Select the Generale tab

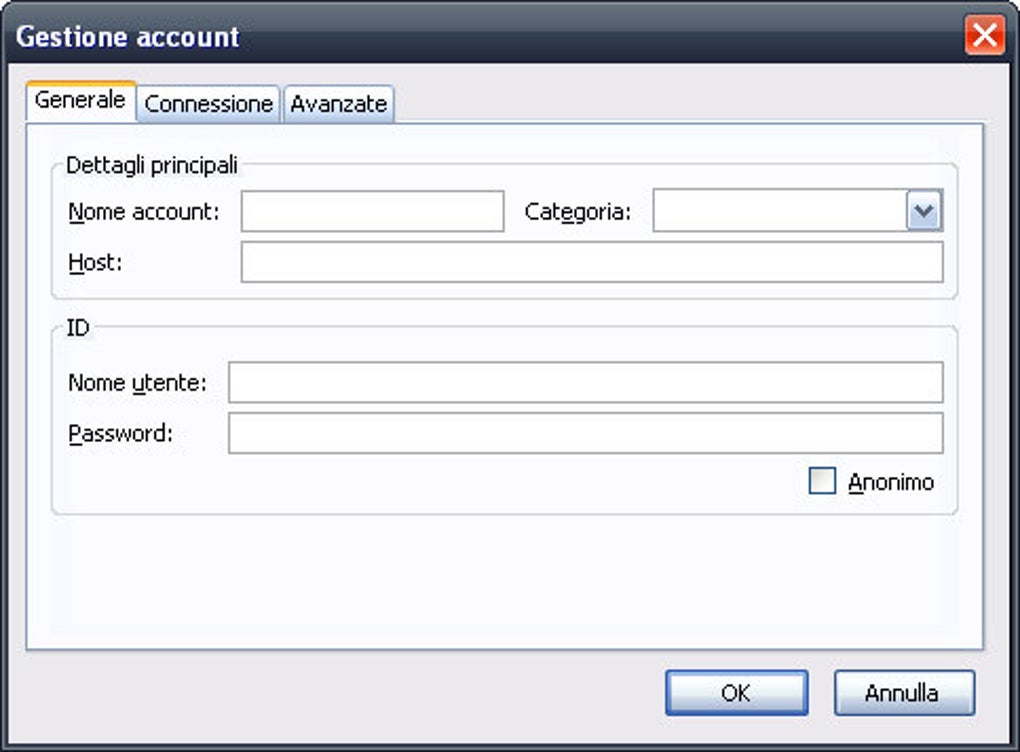click(80, 100)
